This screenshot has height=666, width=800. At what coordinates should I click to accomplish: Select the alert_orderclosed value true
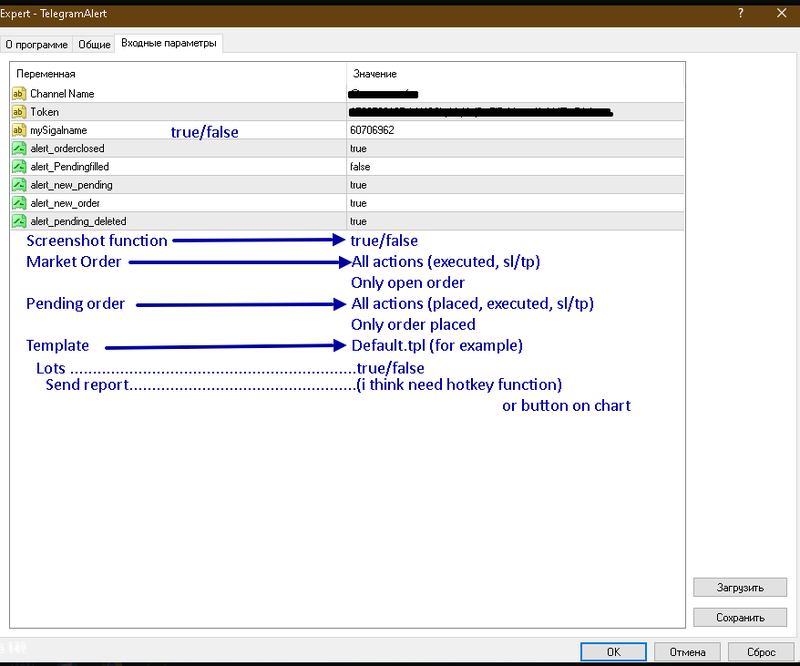tap(515, 149)
